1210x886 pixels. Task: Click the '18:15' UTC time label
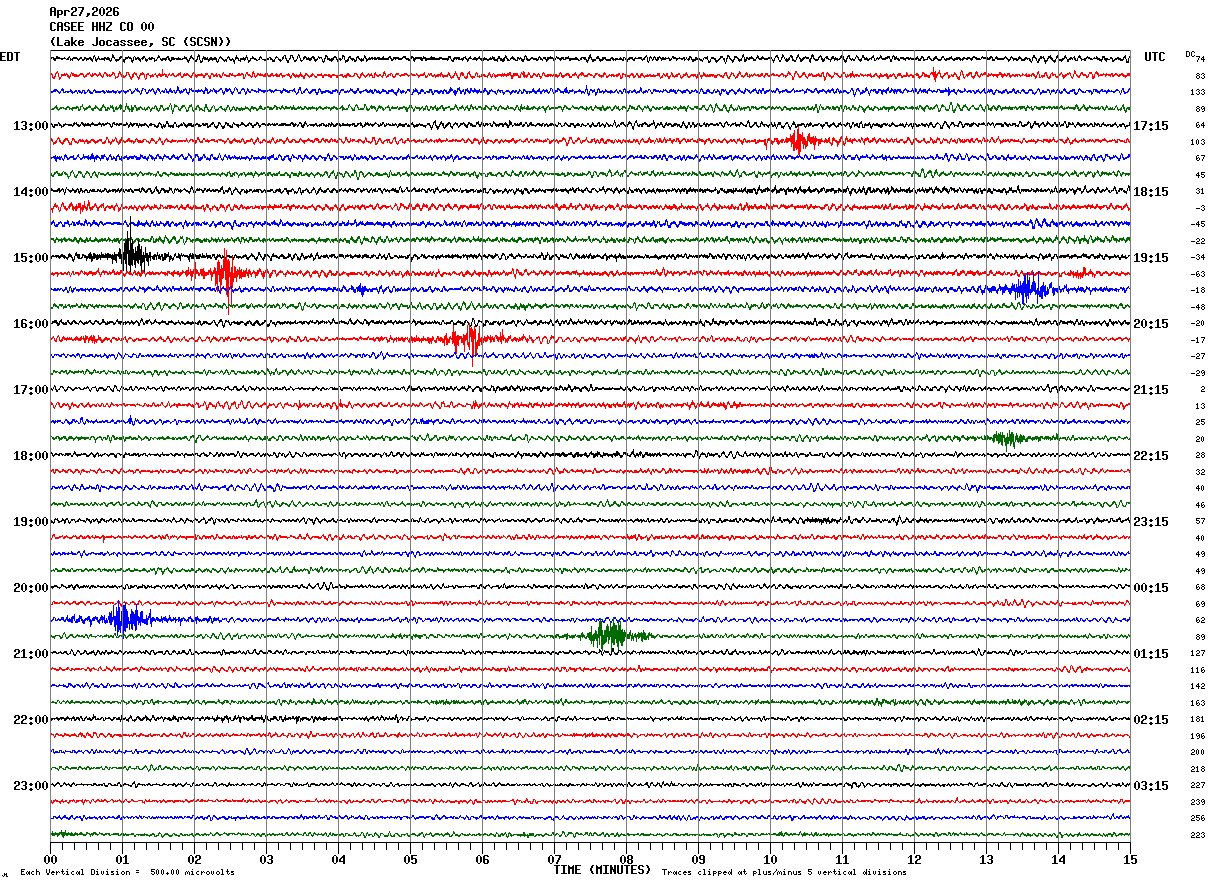coord(1151,192)
